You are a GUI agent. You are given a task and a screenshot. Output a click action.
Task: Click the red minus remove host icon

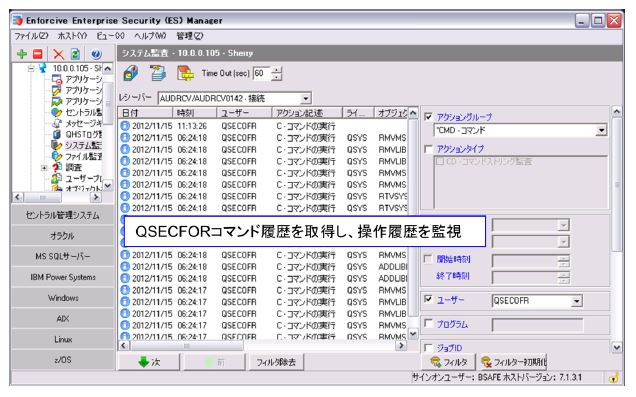(38, 54)
